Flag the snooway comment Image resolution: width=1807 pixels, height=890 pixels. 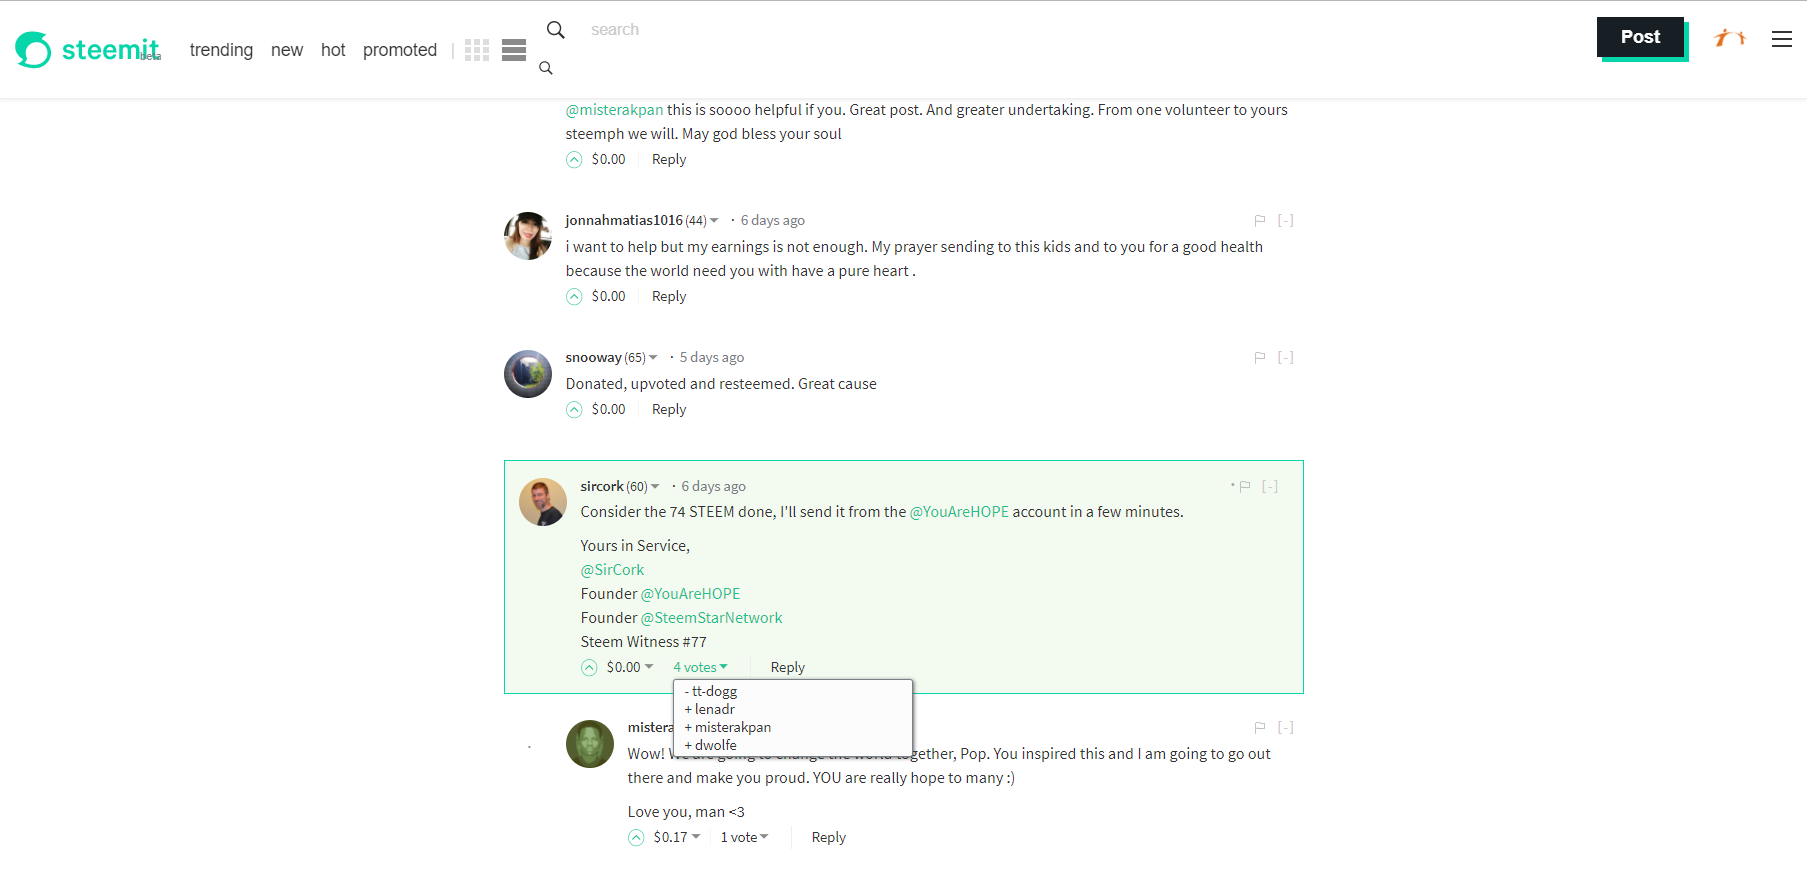1260,358
